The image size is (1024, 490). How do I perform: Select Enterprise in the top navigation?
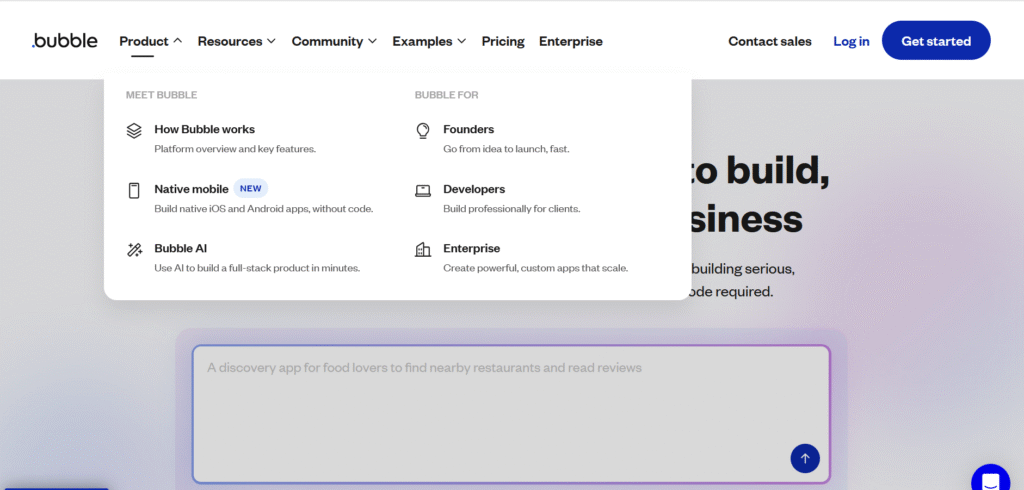(571, 41)
